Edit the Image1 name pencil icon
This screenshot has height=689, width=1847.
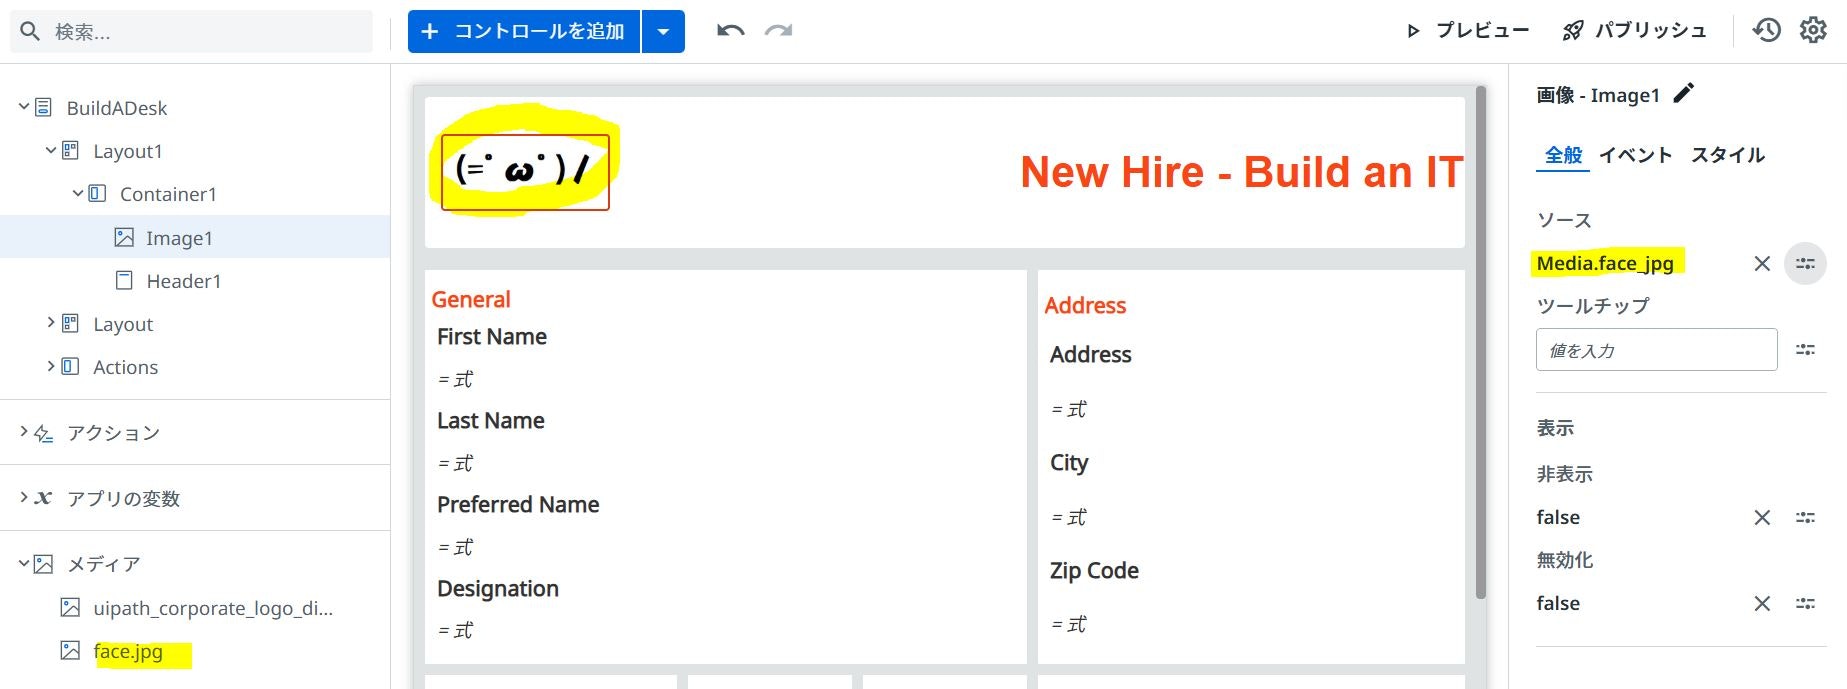pyautogui.click(x=1684, y=93)
